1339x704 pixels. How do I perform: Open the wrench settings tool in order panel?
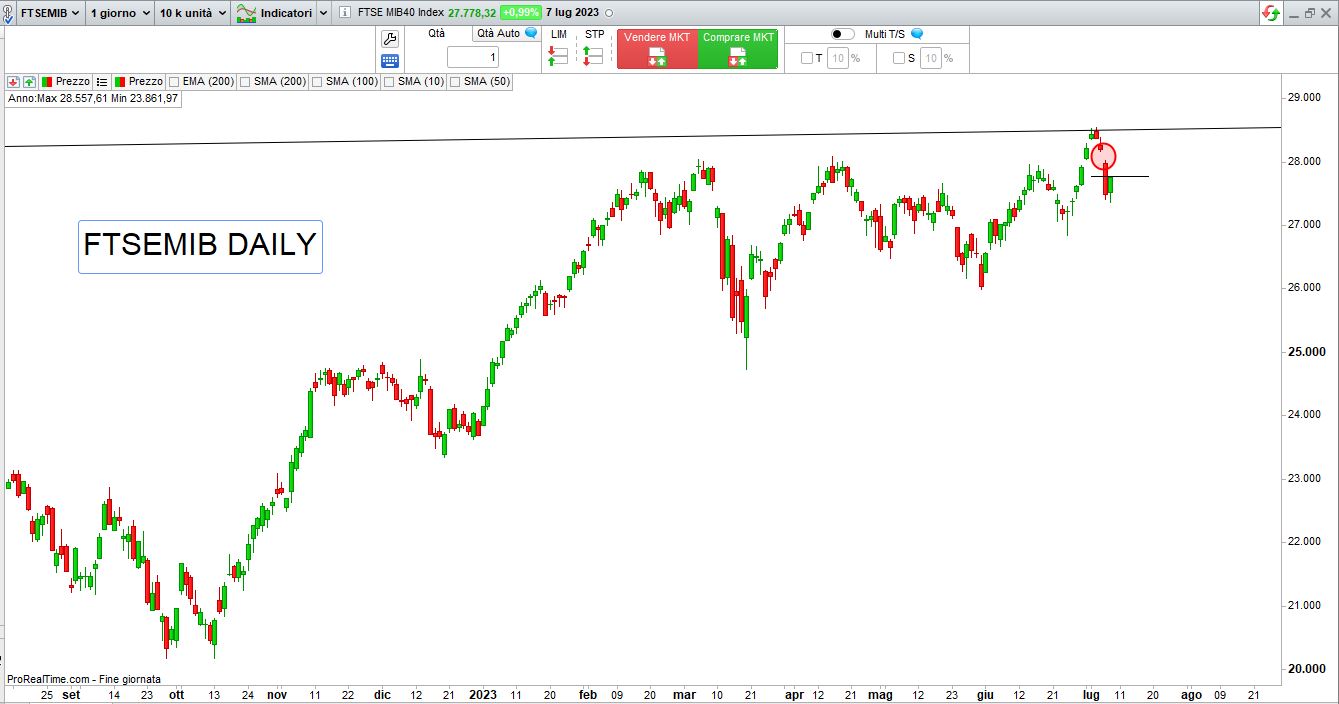390,38
